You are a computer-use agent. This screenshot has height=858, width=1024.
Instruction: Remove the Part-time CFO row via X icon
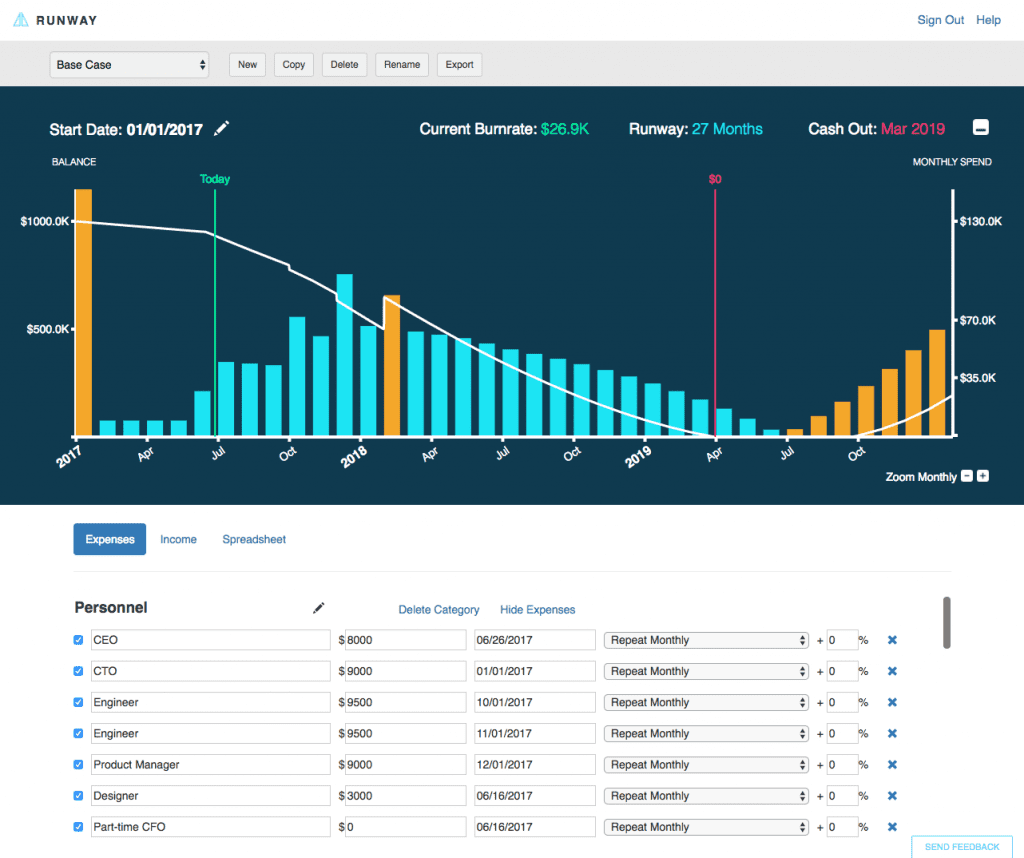(891, 826)
